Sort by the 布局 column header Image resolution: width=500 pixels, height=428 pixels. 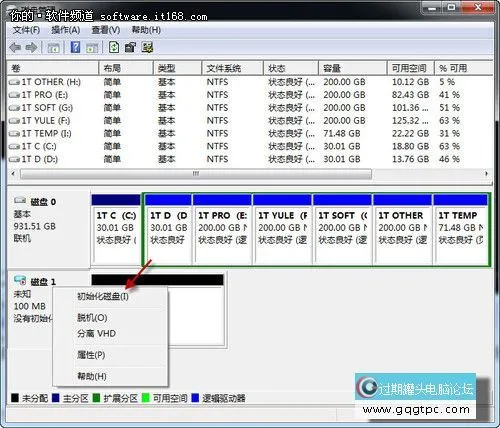pos(126,68)
